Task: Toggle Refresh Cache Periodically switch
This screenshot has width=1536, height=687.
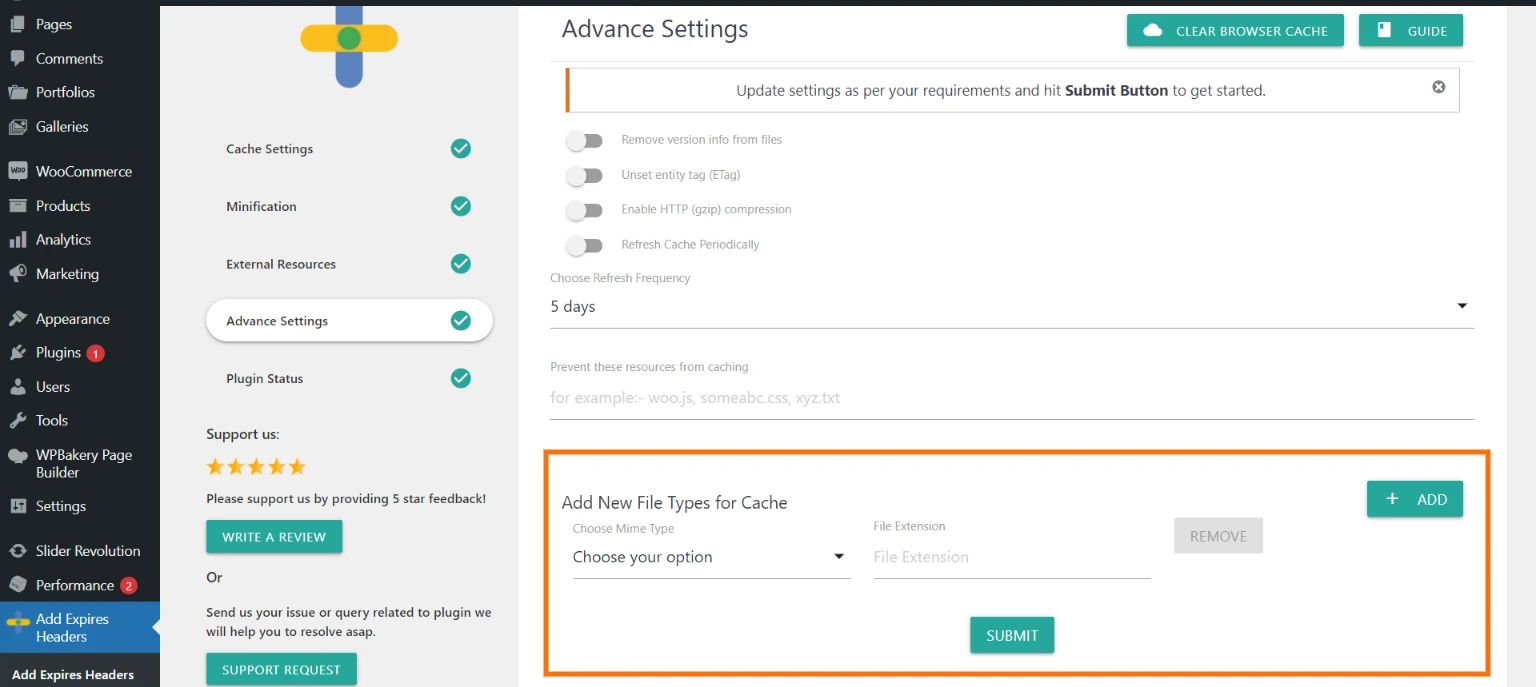Action: click(585, 245)
